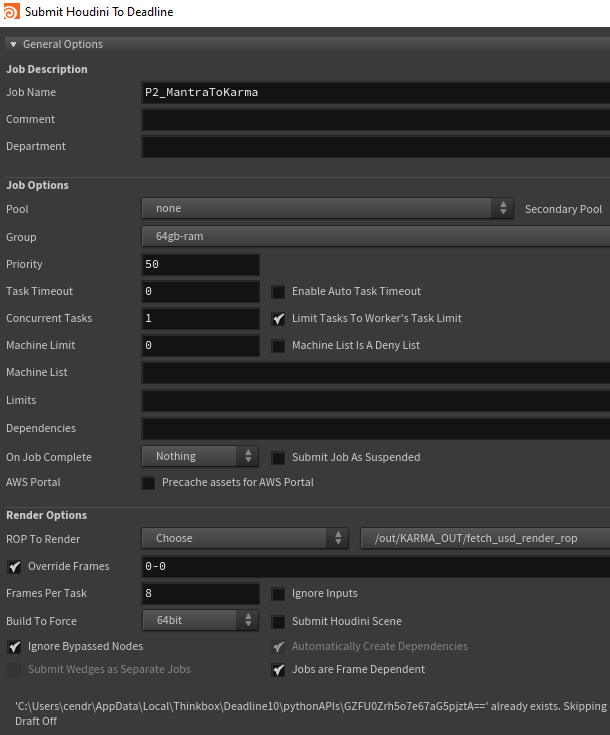Open the Pool dropdown set to none
The width and height of the screenshot is (610, 735).
327,208
